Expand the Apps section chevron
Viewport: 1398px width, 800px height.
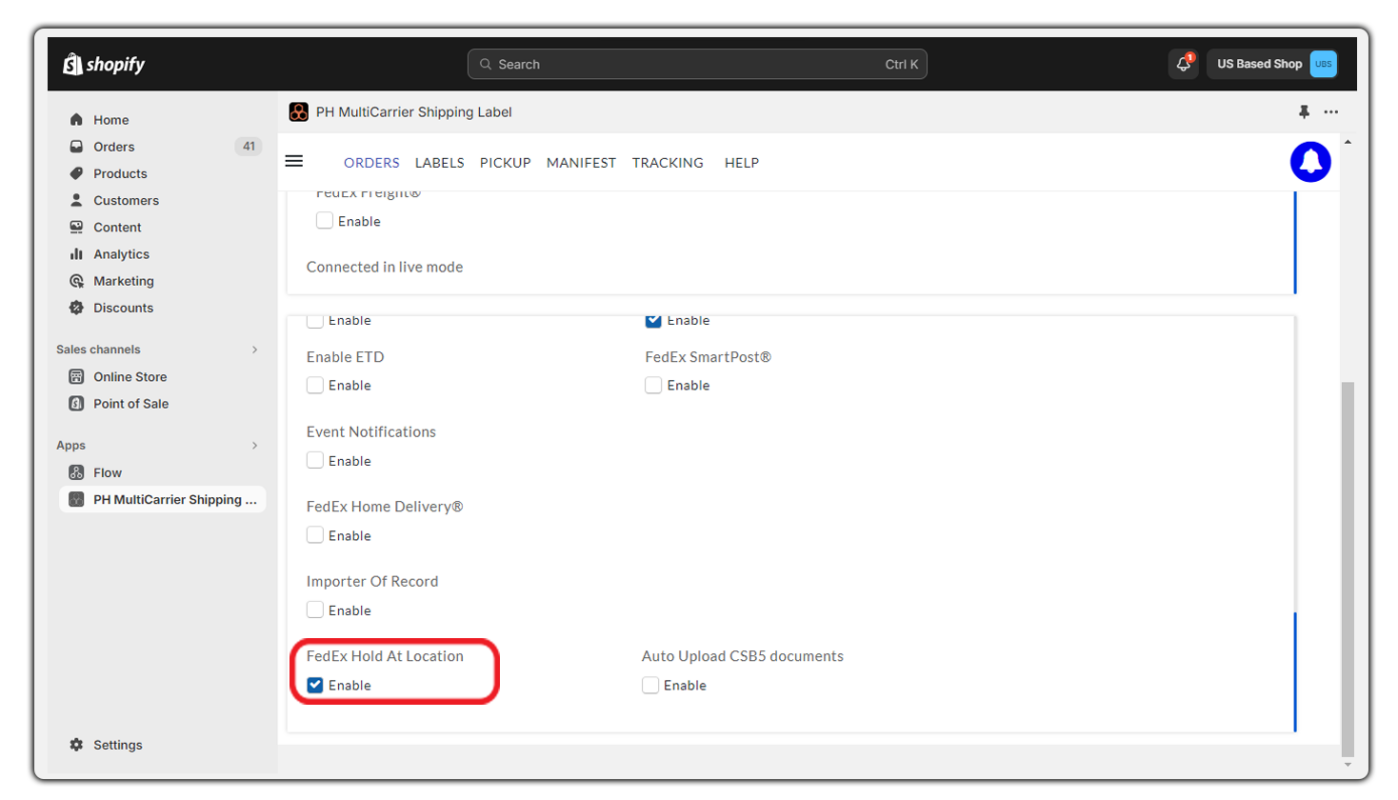[x=254, y=446]
